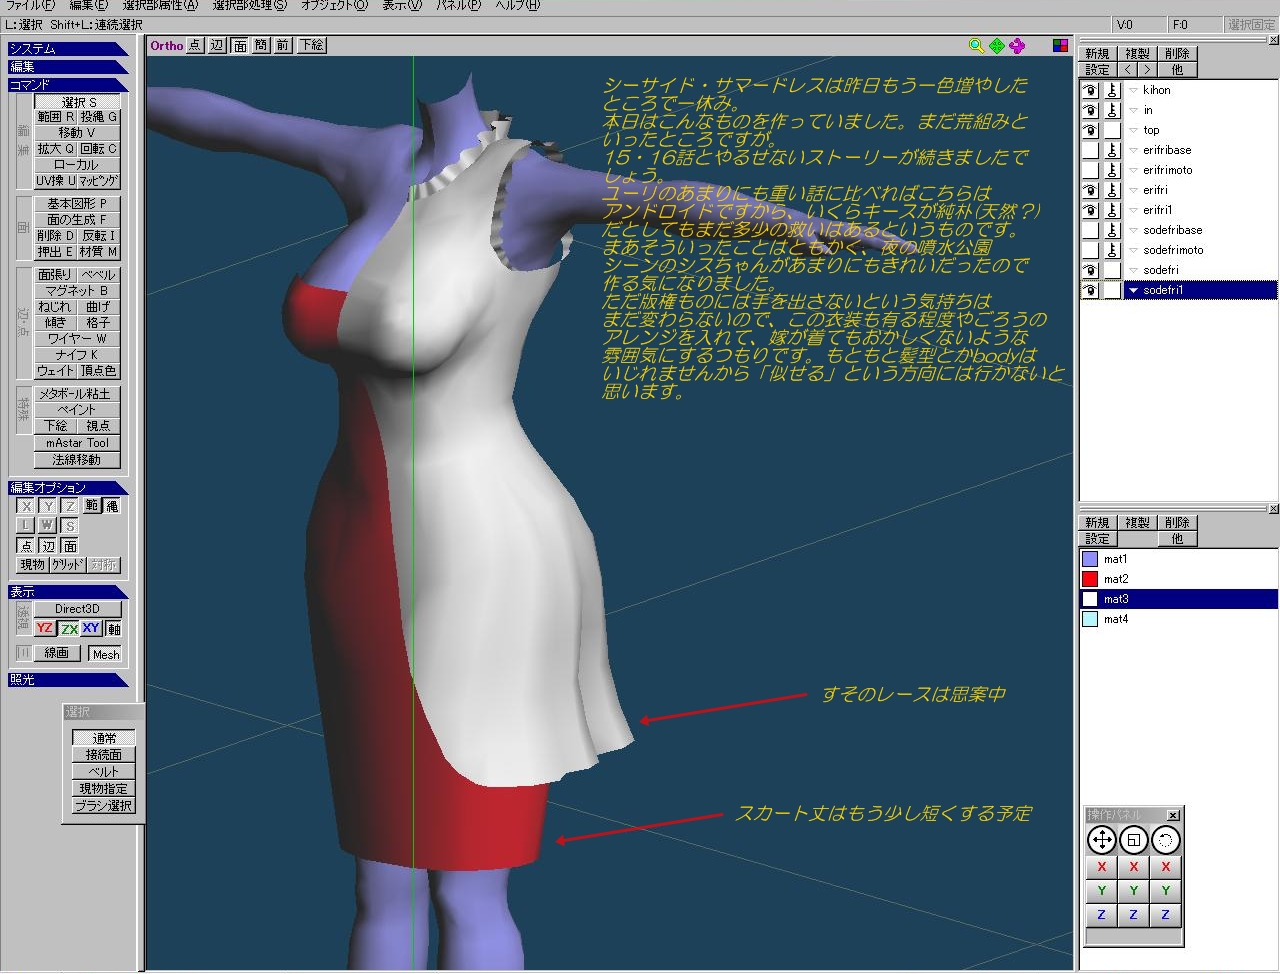The height and width of the screenshot is (974, 1280).
Task: Select the red mat2 material swatch
Action: click(x=1090, y=579)
